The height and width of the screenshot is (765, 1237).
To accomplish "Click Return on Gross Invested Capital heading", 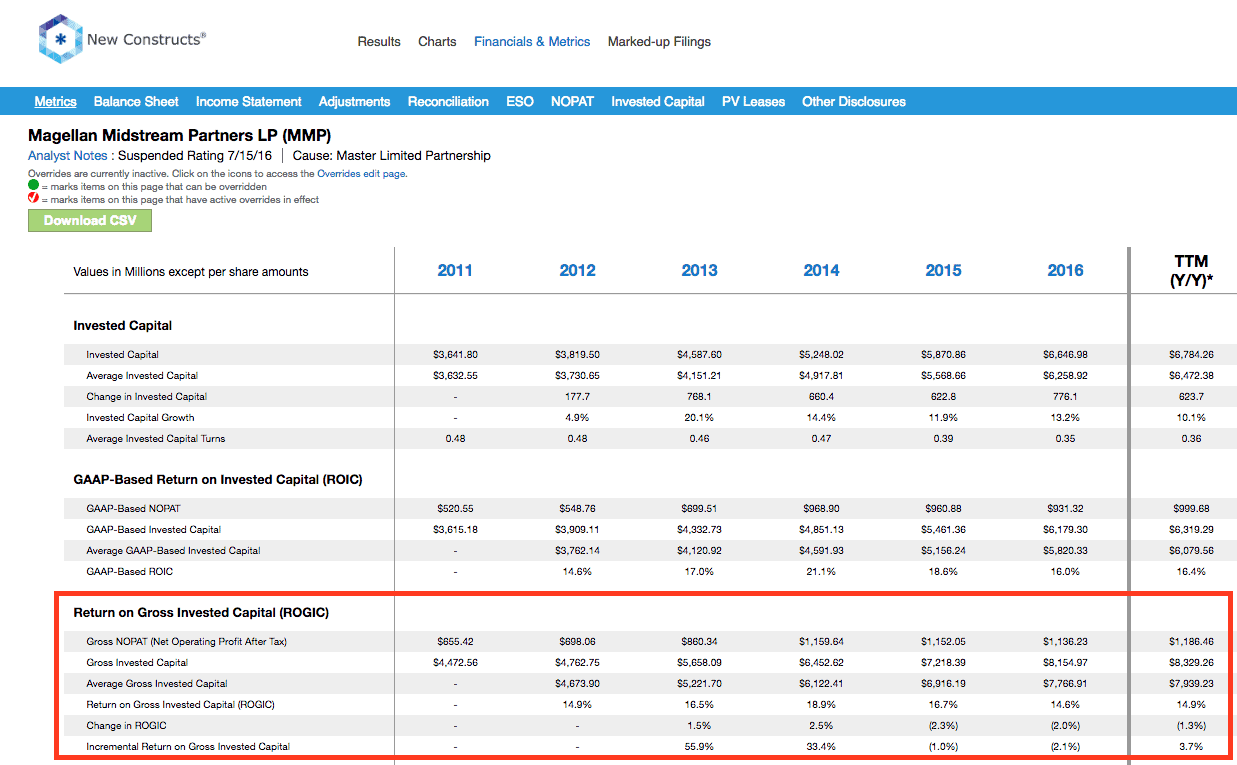I will tap(201, 612).
